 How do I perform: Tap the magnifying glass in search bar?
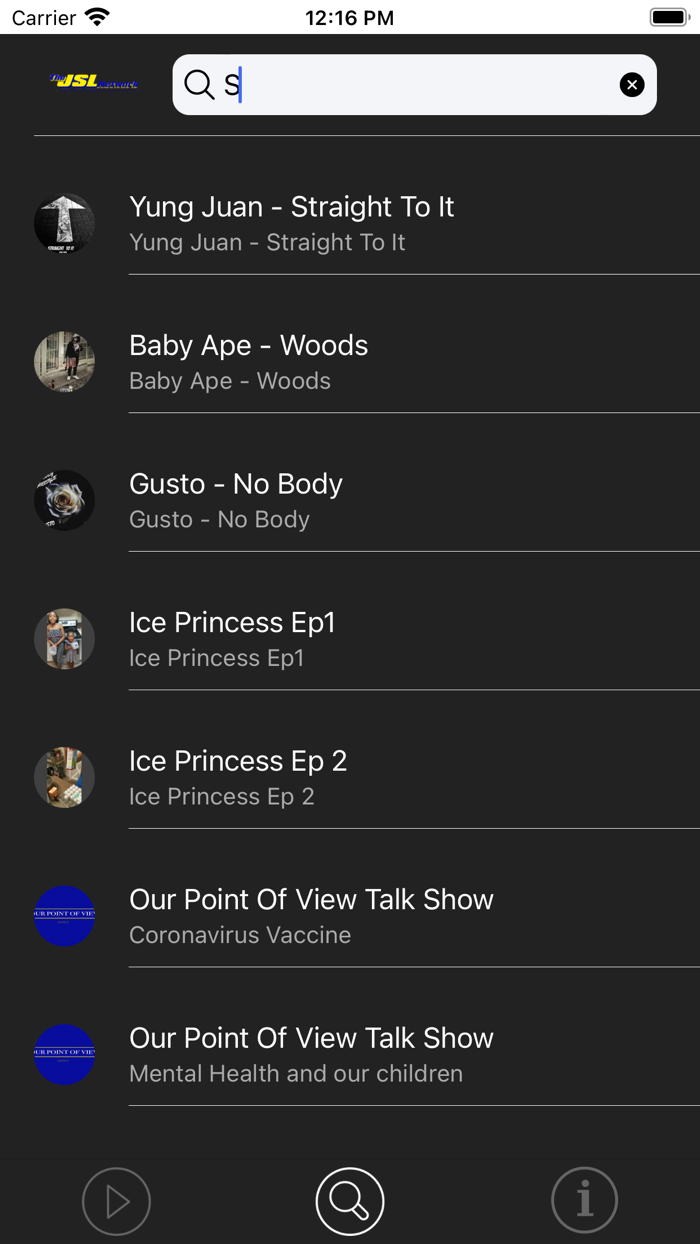point(199,85)
